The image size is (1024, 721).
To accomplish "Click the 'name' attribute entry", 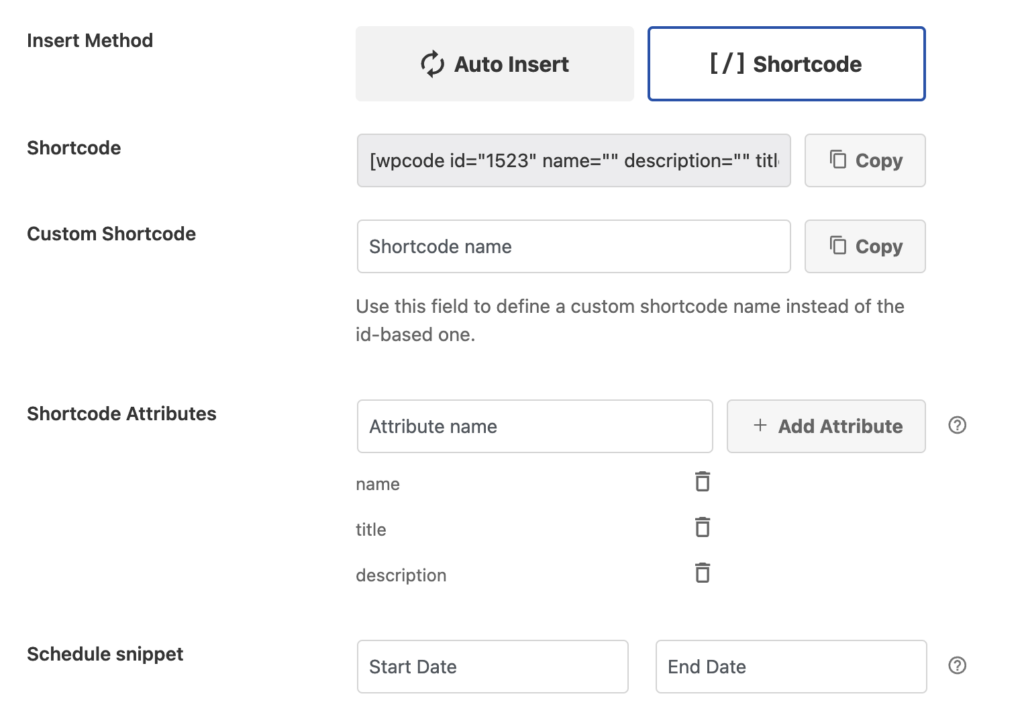I will [x=378, y=484].
